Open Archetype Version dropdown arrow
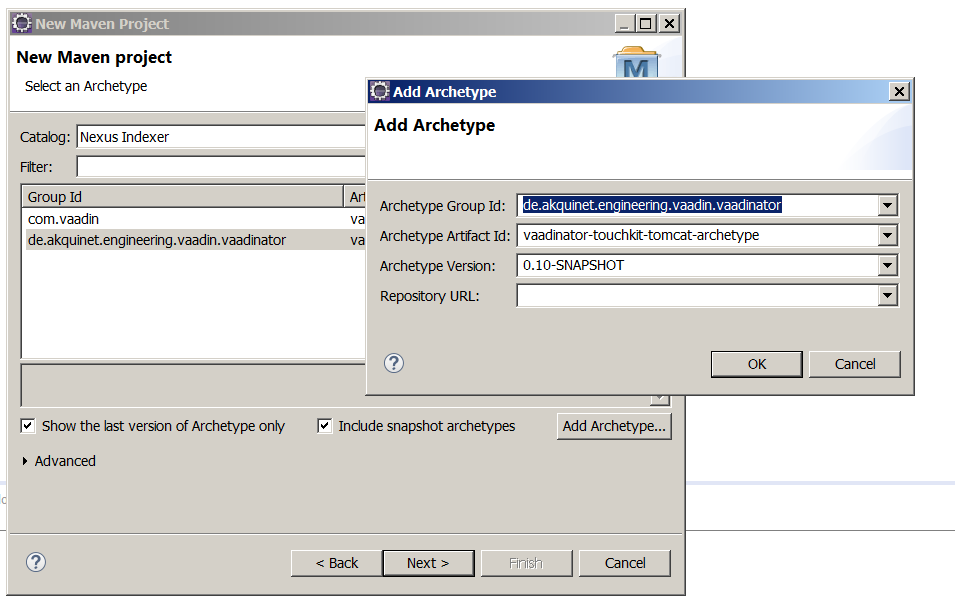This screenshot has width=955, height=612. click(887, 265)
